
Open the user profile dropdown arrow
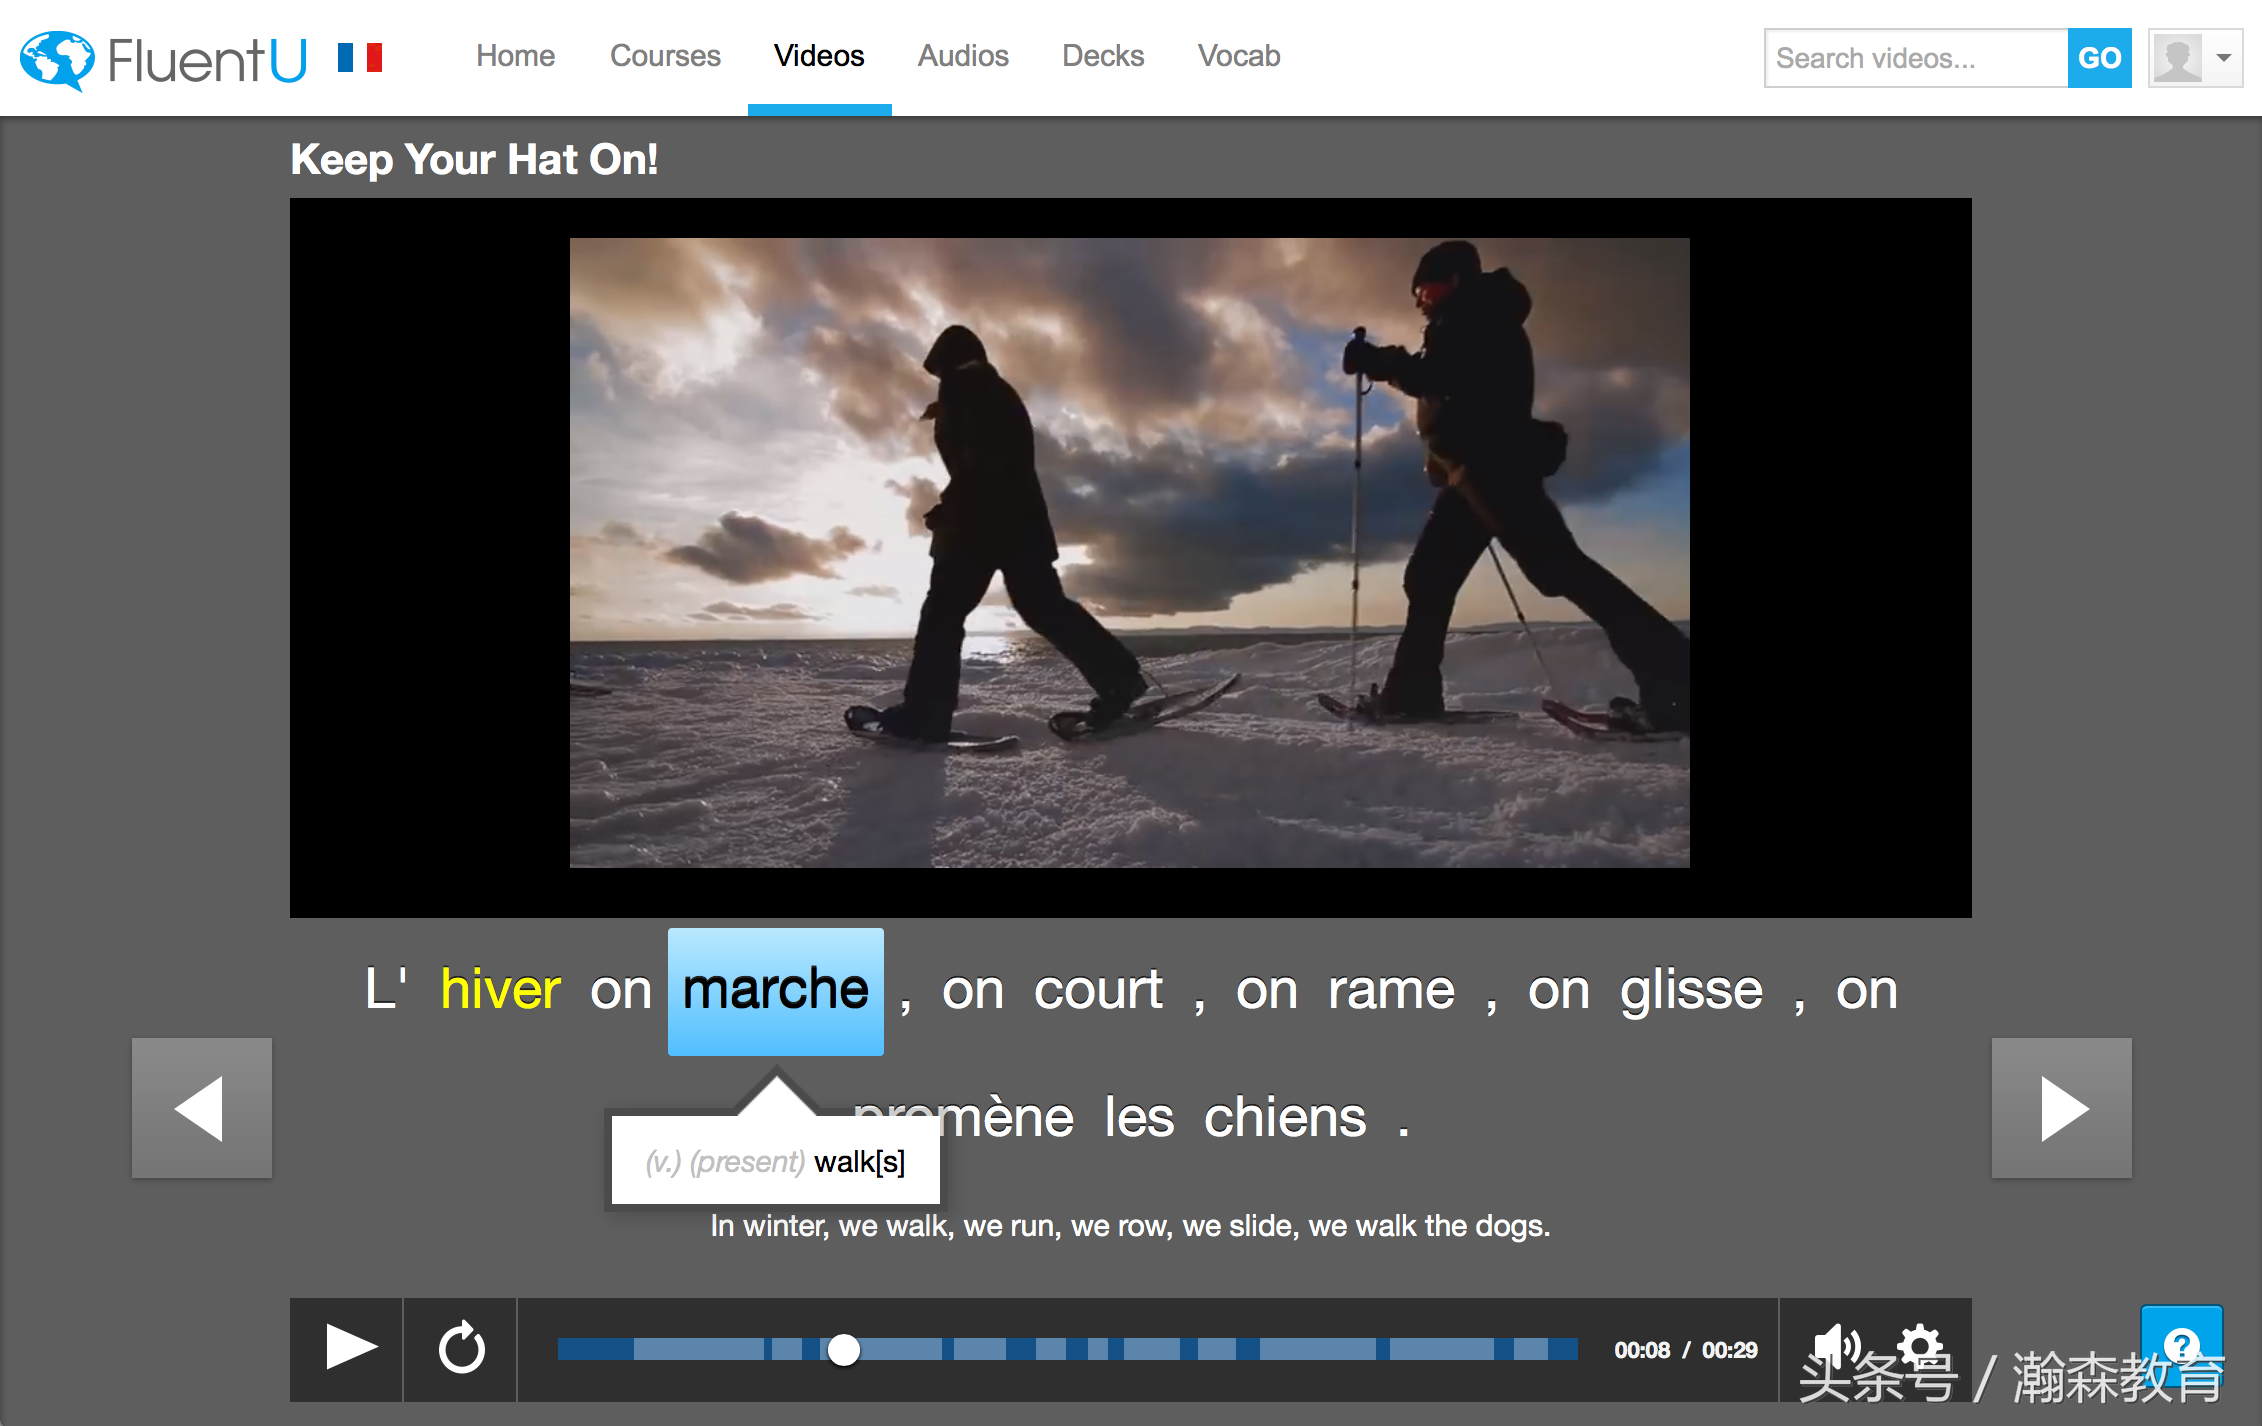click(2224, 58)
